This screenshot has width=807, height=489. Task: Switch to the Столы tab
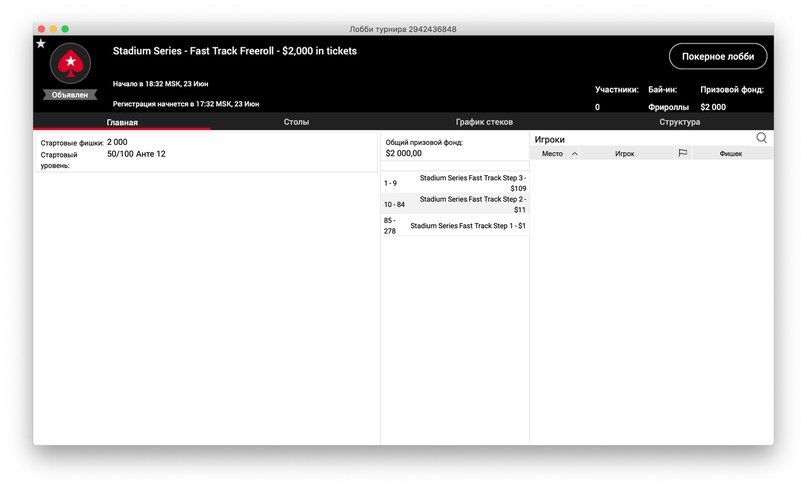pyautogui.click(x=296, y=122)
